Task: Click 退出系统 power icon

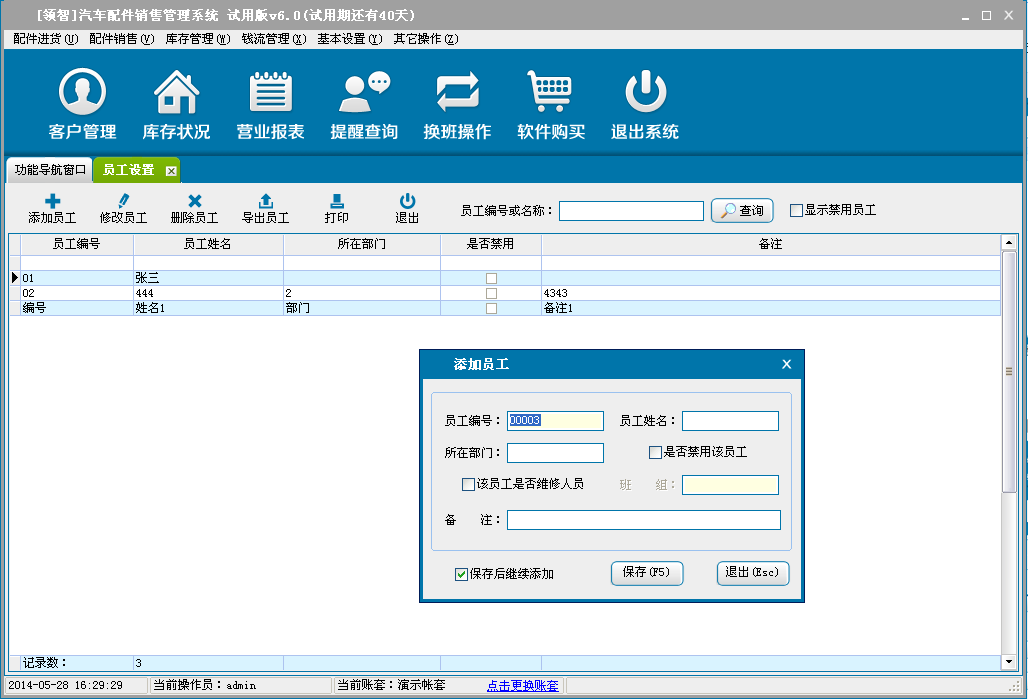Action: point(645,93)
